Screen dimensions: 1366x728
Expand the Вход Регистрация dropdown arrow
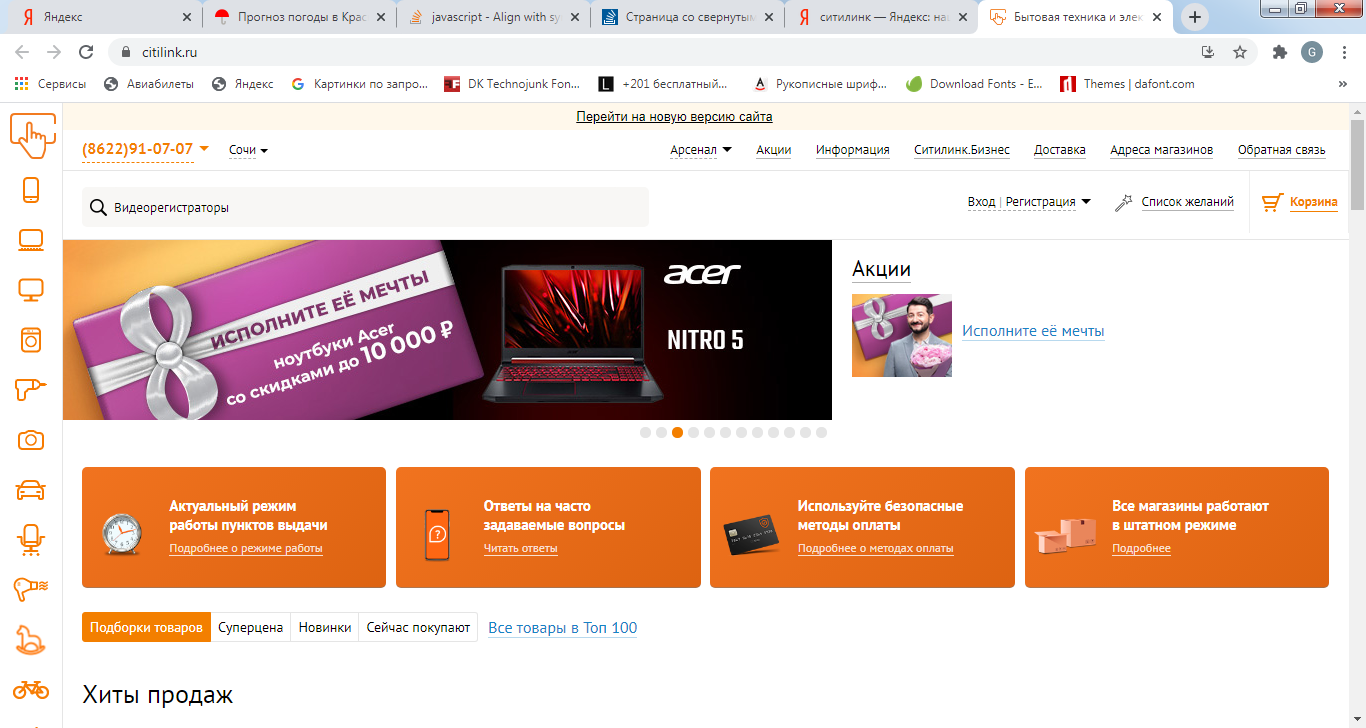(1086, 202)
